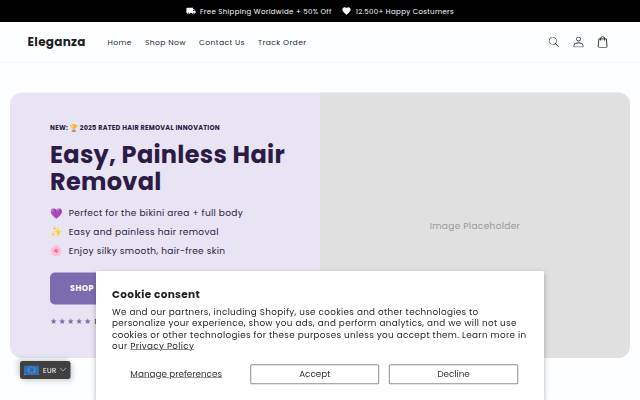Open the Privacy Policy link

click(162, 346)
